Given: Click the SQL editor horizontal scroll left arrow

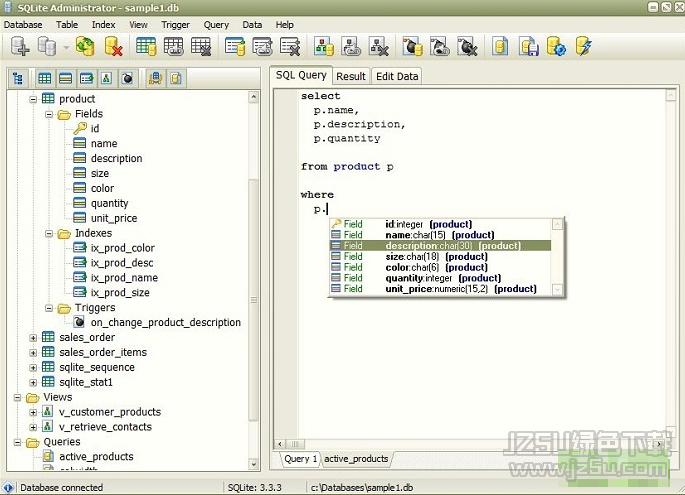Looking at the screenshot, I should pos(280,444).
